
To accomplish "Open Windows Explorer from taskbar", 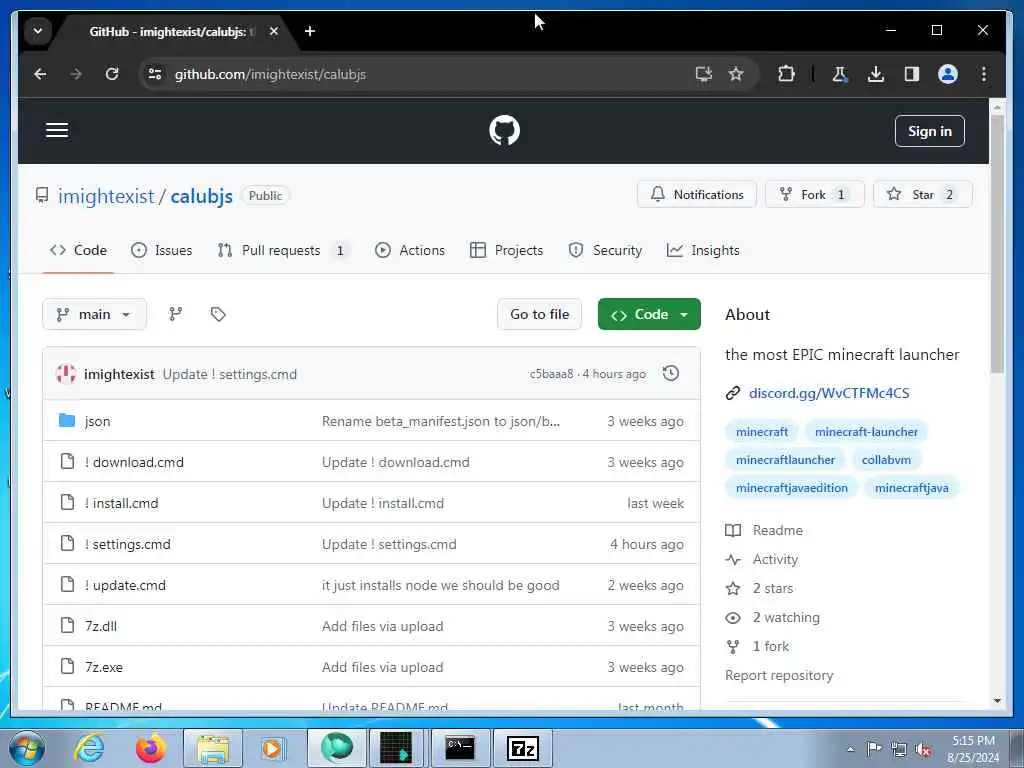I will [213, 748].
